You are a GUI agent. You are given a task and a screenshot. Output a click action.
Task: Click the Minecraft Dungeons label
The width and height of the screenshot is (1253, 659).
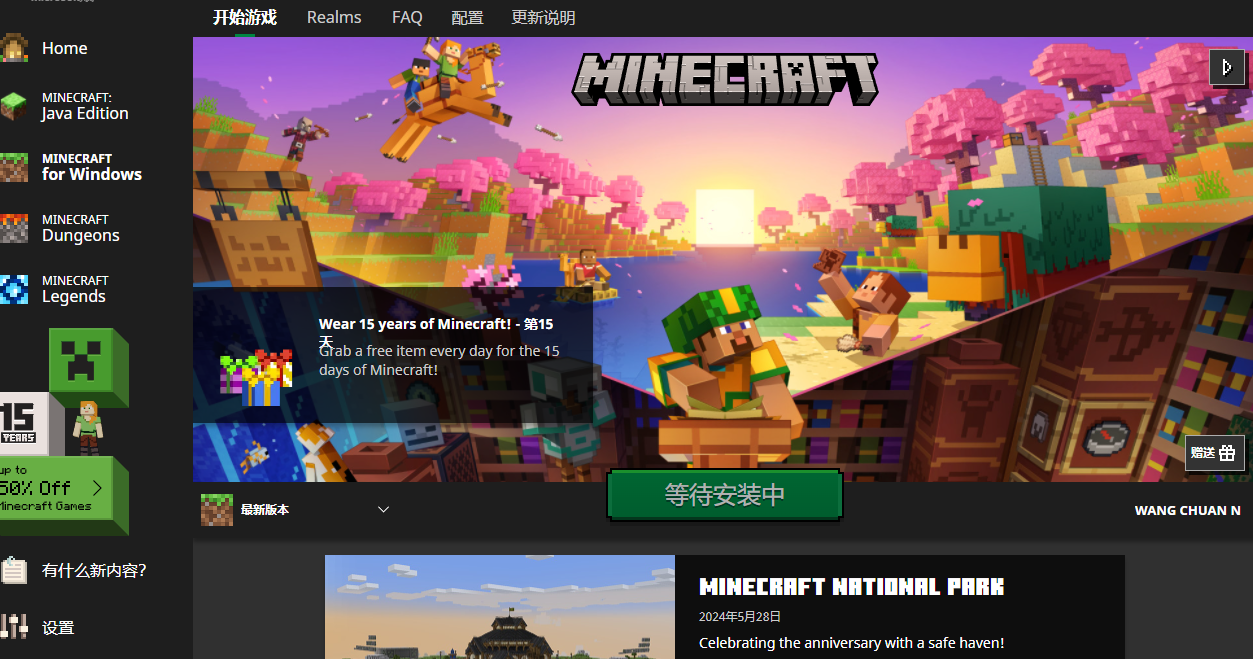pos(81,228)
